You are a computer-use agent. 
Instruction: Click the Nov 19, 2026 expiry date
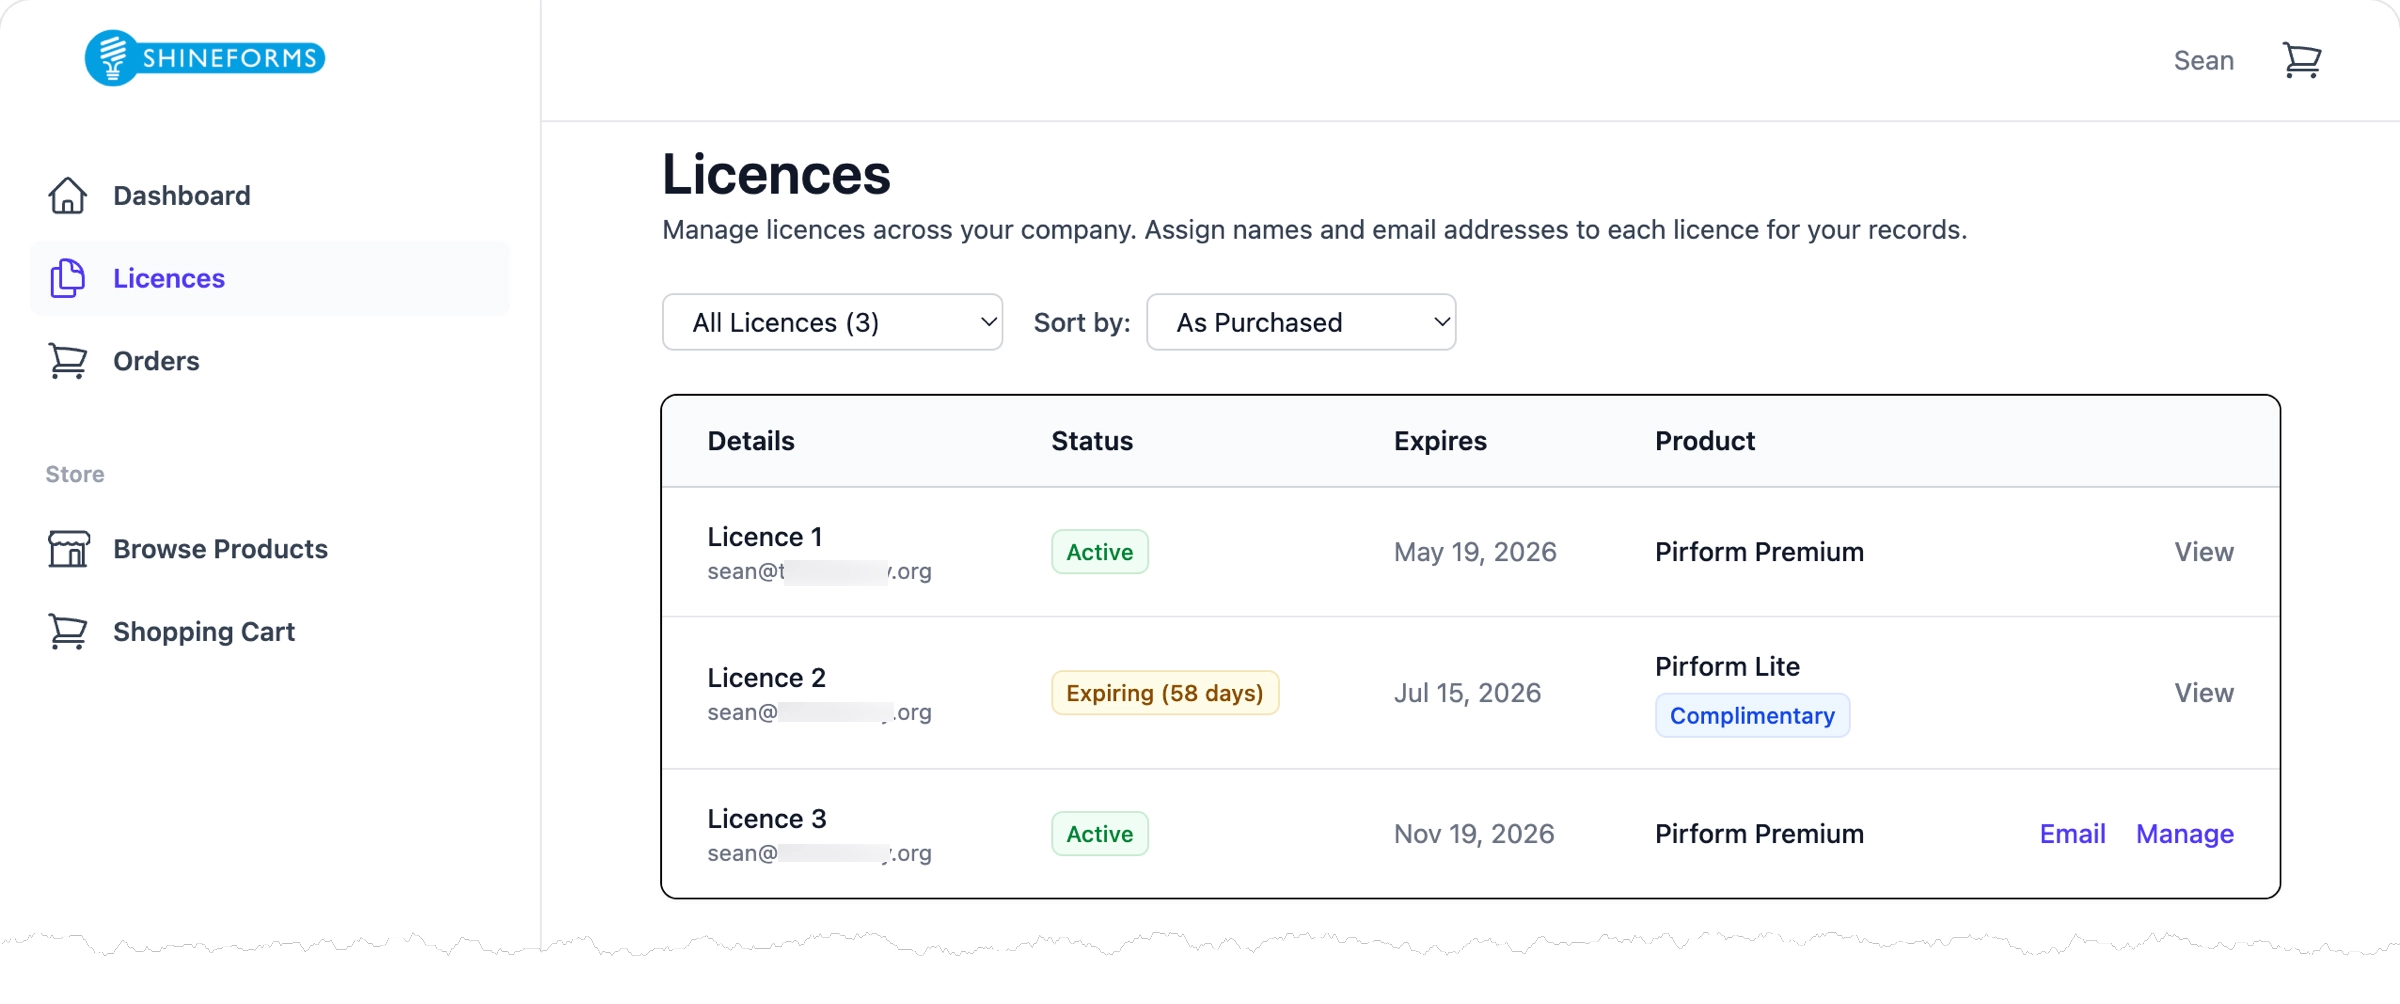pyautogui.click(x=1474, y=834)
